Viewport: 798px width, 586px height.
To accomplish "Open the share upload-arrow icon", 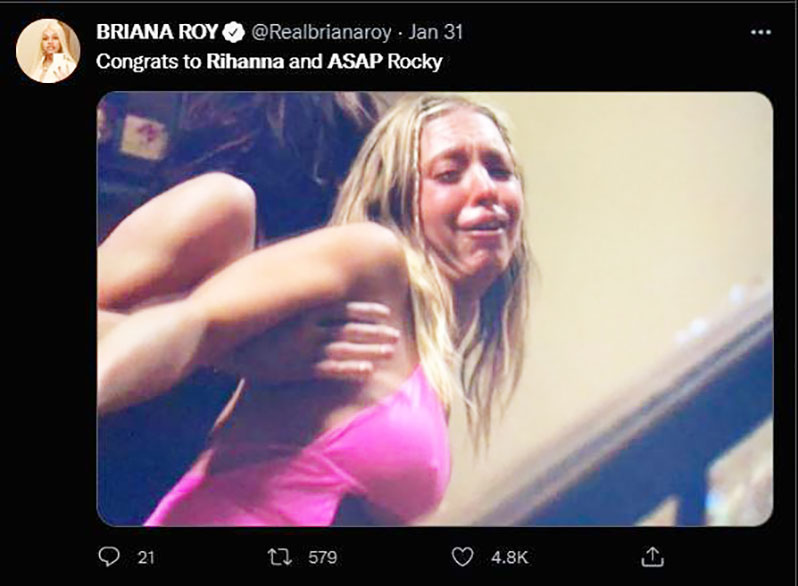I will [x=652, y=556].
